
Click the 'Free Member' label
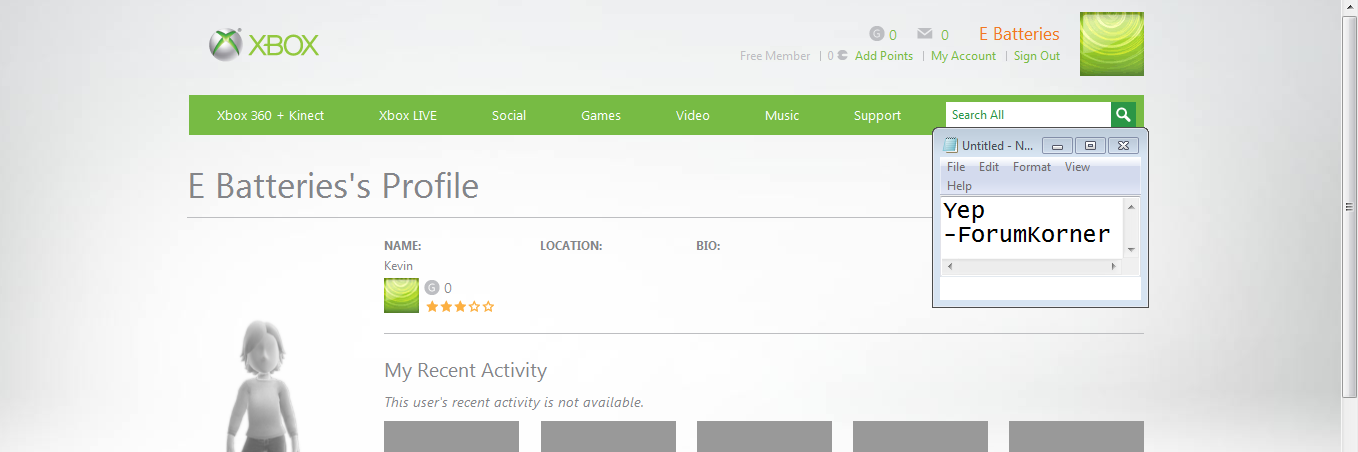(775, 56)
